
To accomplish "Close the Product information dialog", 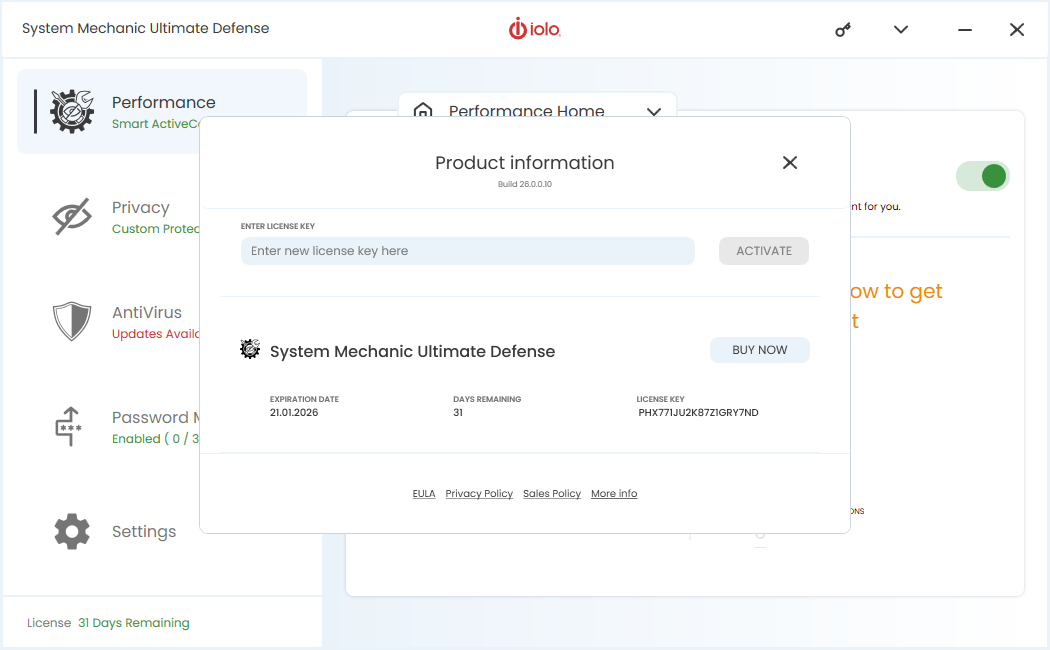I will (790, 163).
